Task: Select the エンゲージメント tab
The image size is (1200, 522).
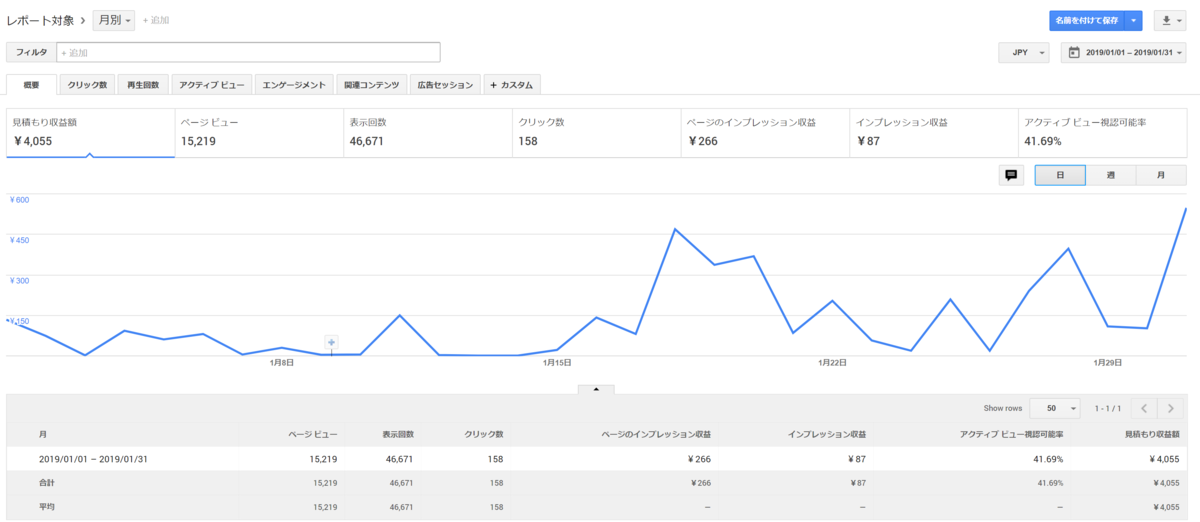Action: pyautogui.click(x=294, y=85)
